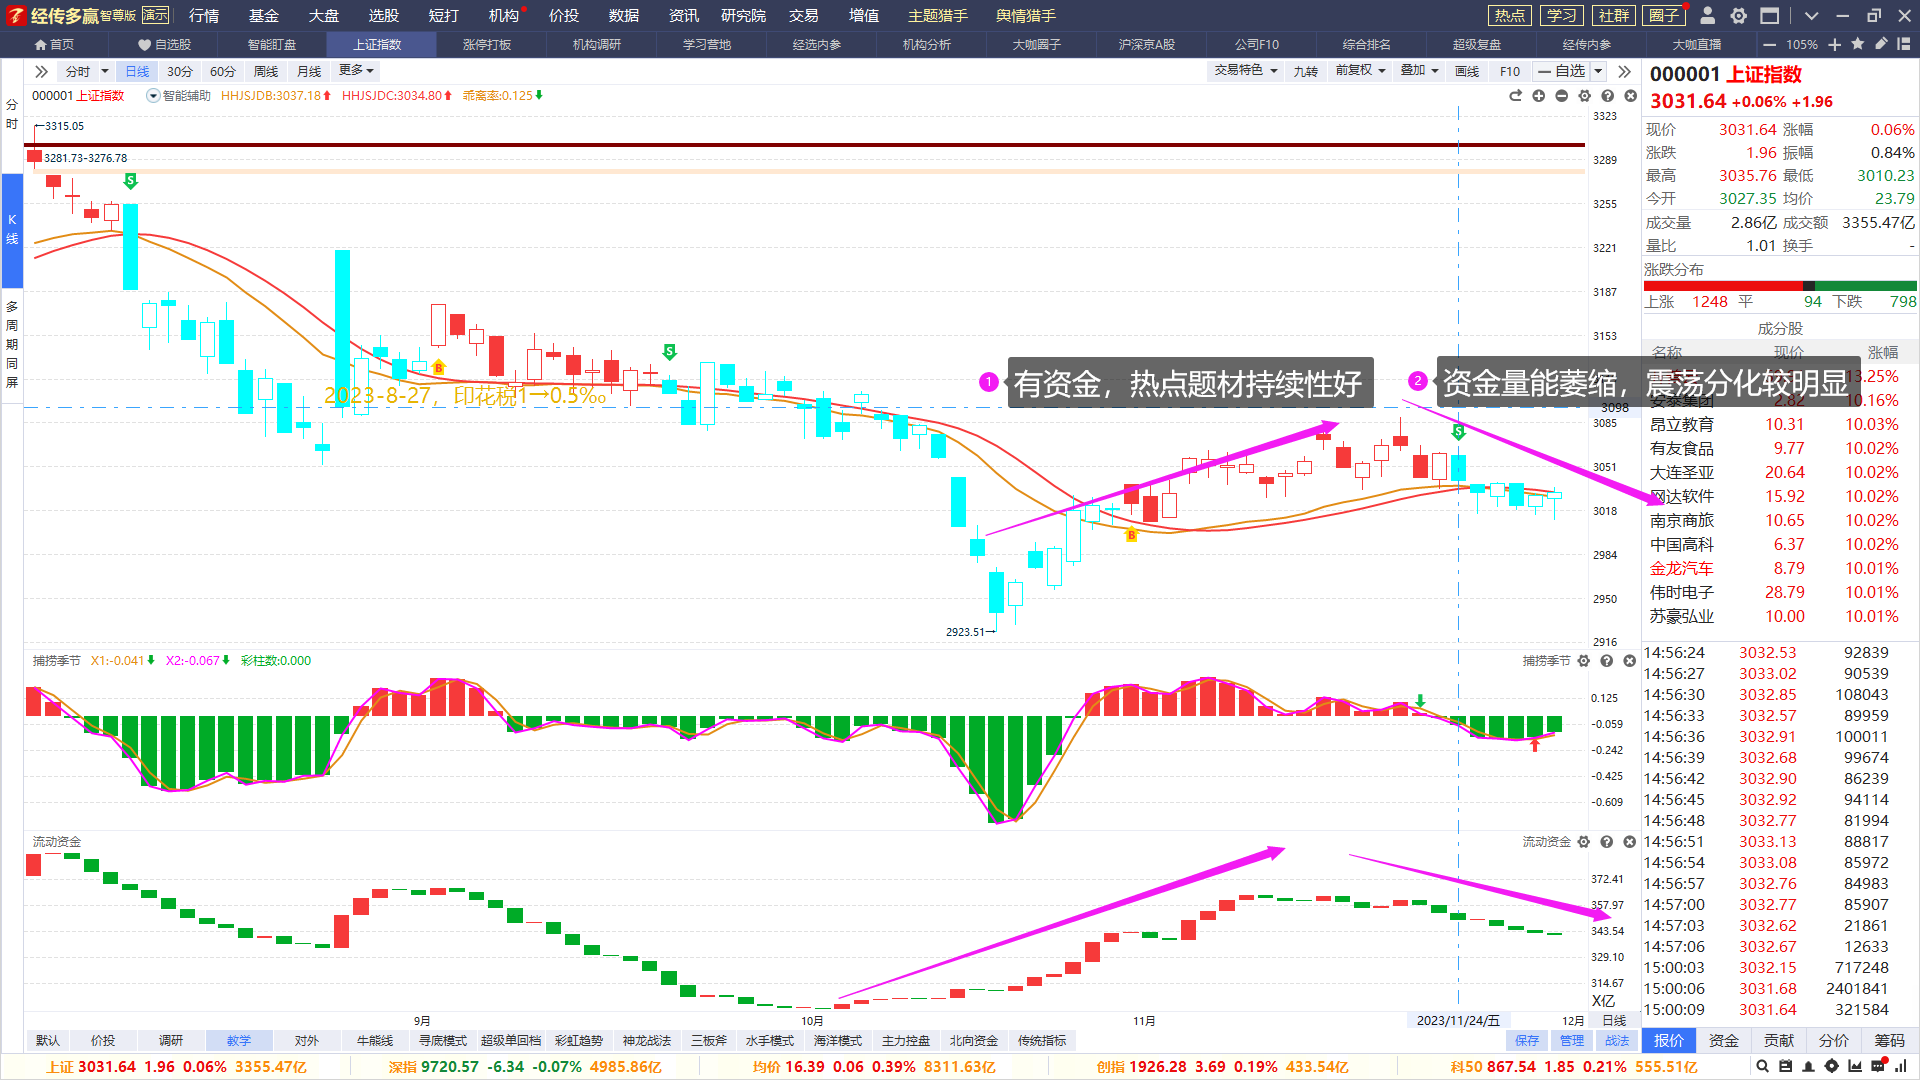Viewport: 1920px width, 1080px height.
Task: Click the 战法 button
Action: (x=1617, y=1041)
